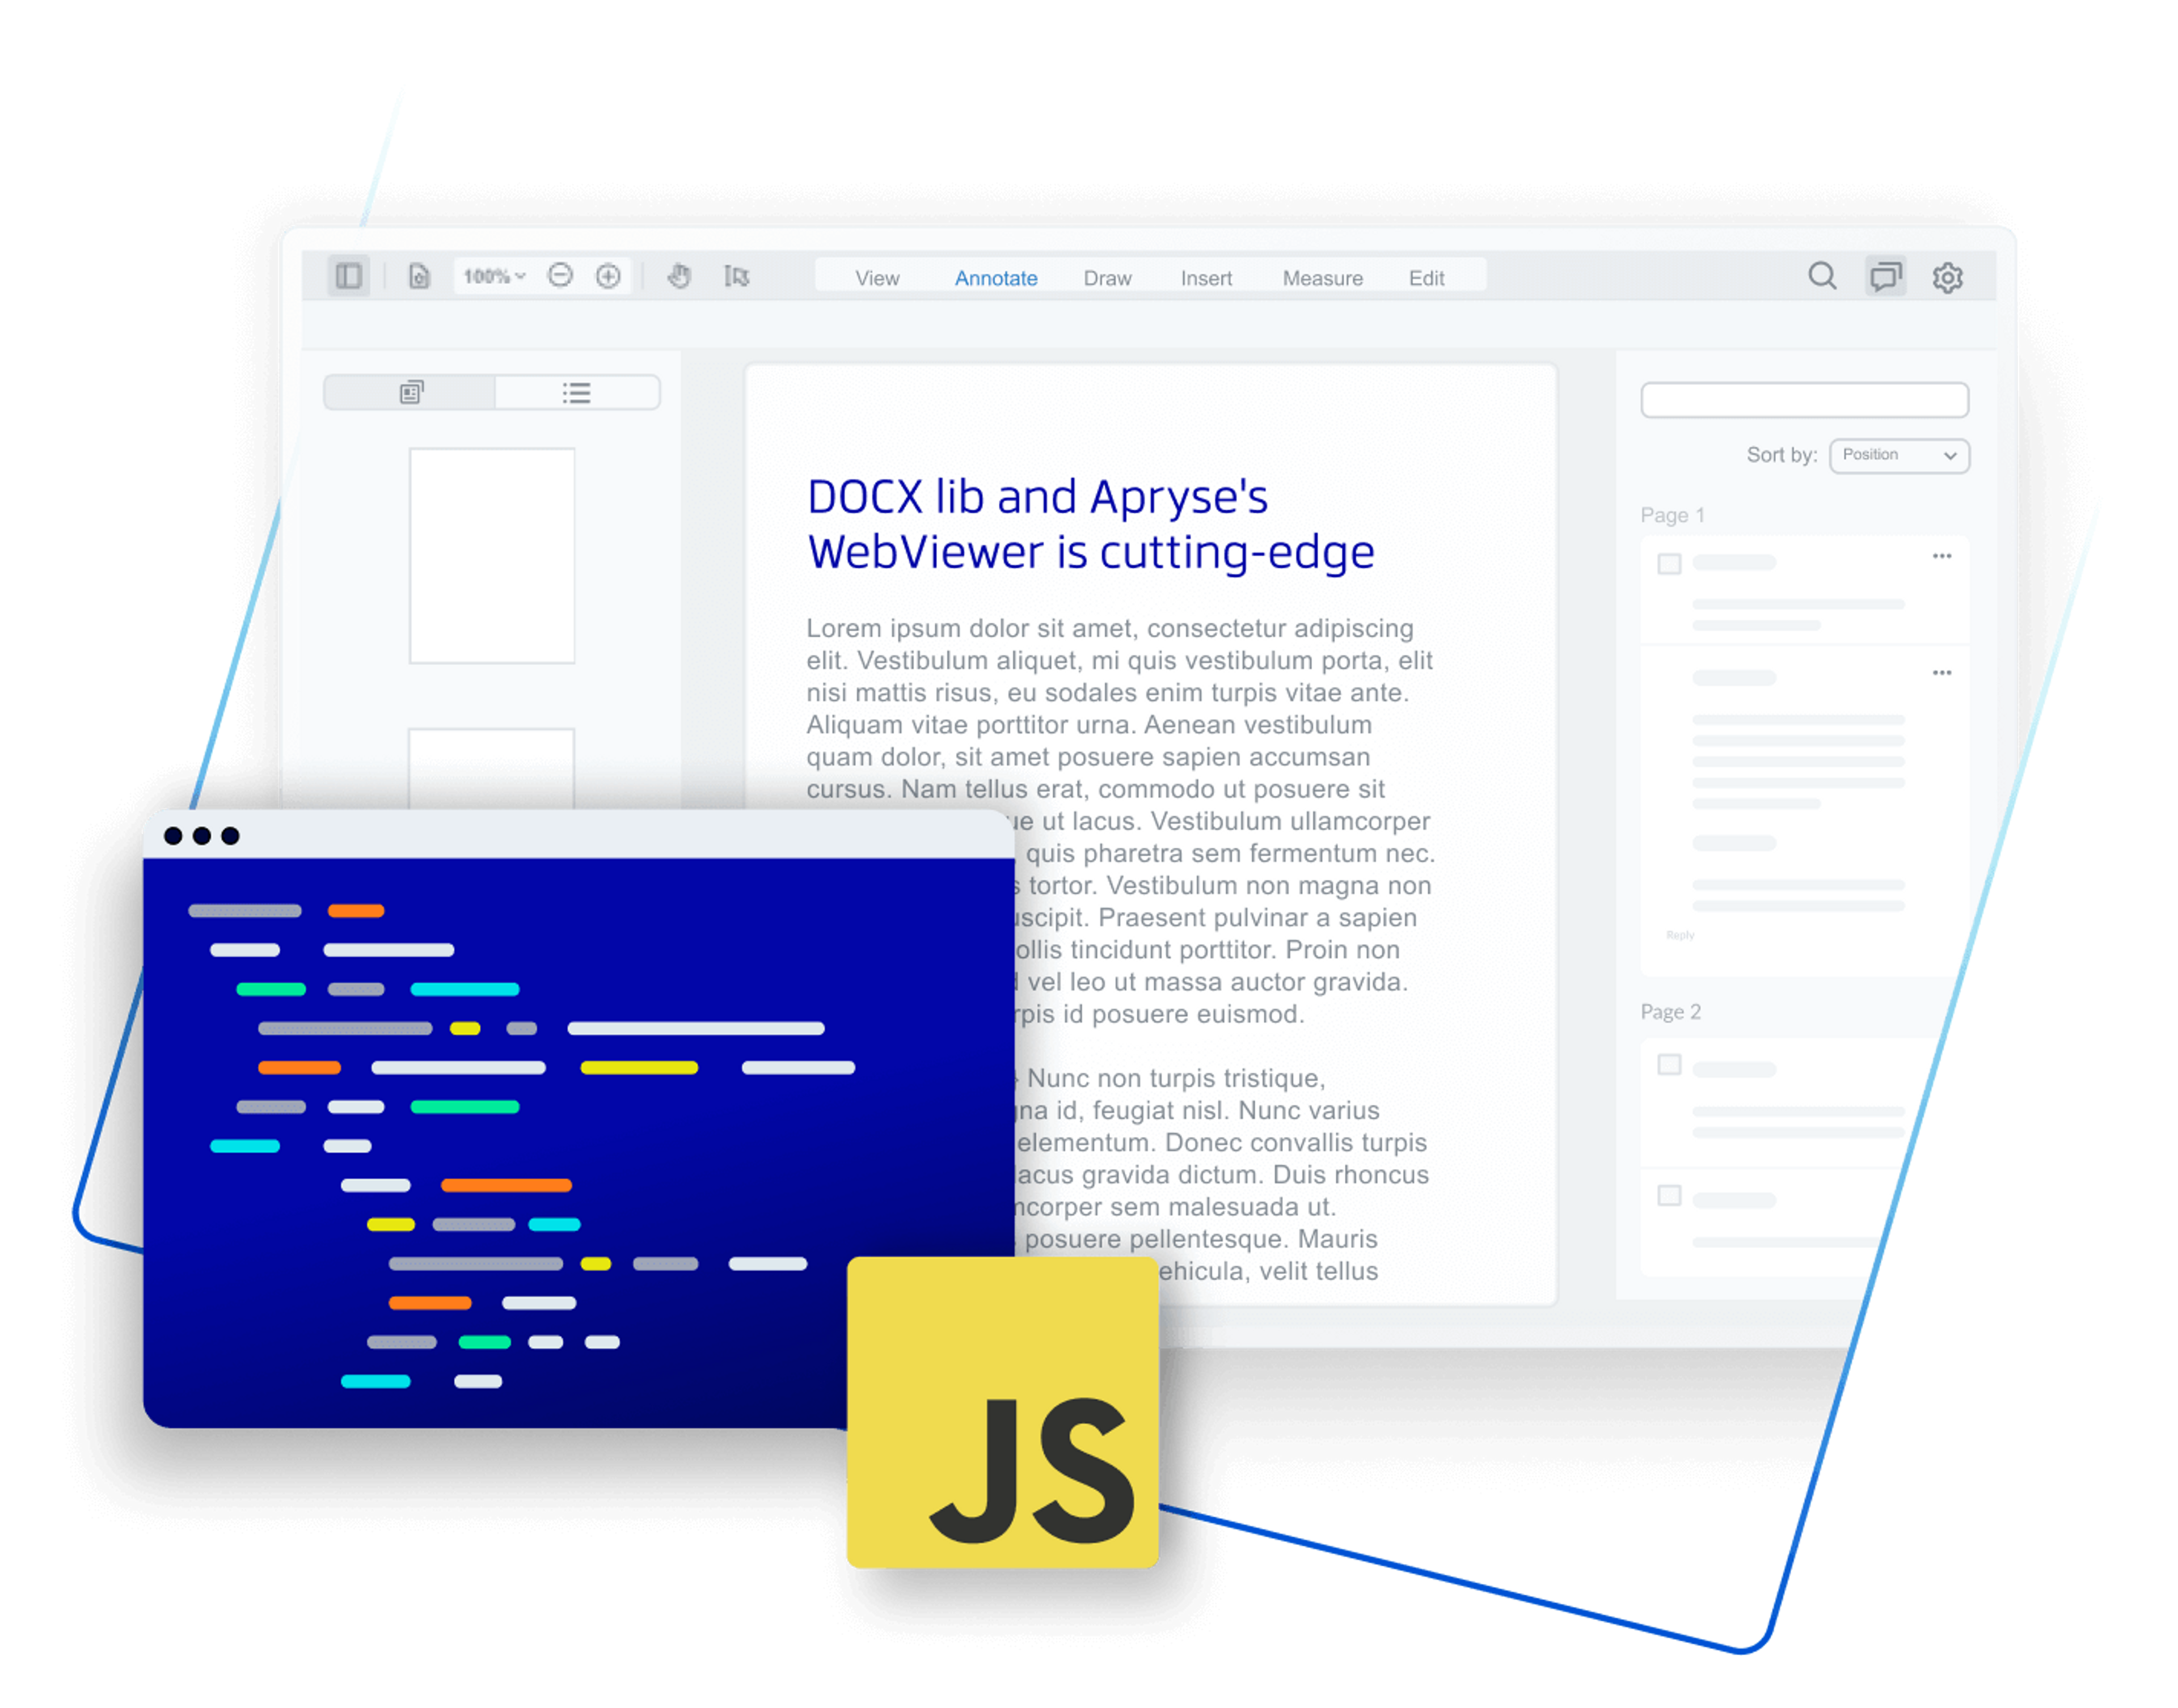Open settings gear icon
Viewport: 2178px width, 1708px height.
(x=1947, y=277)
